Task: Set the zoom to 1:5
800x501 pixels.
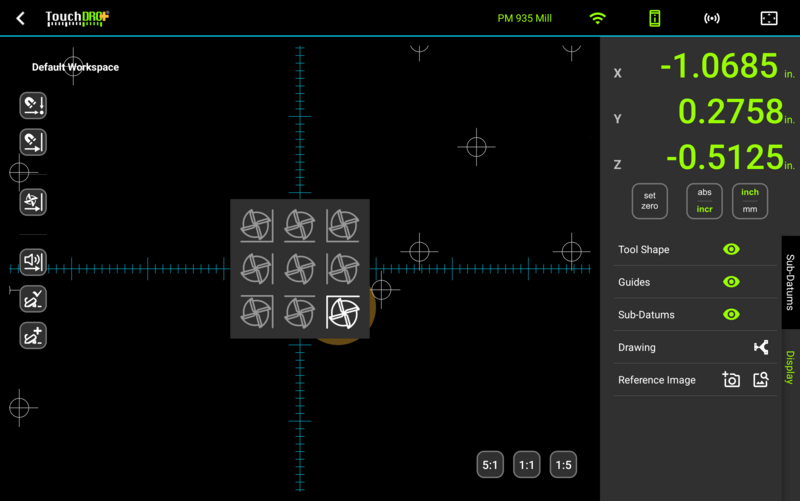Action: pyautogui.click(x=563, y=465)
